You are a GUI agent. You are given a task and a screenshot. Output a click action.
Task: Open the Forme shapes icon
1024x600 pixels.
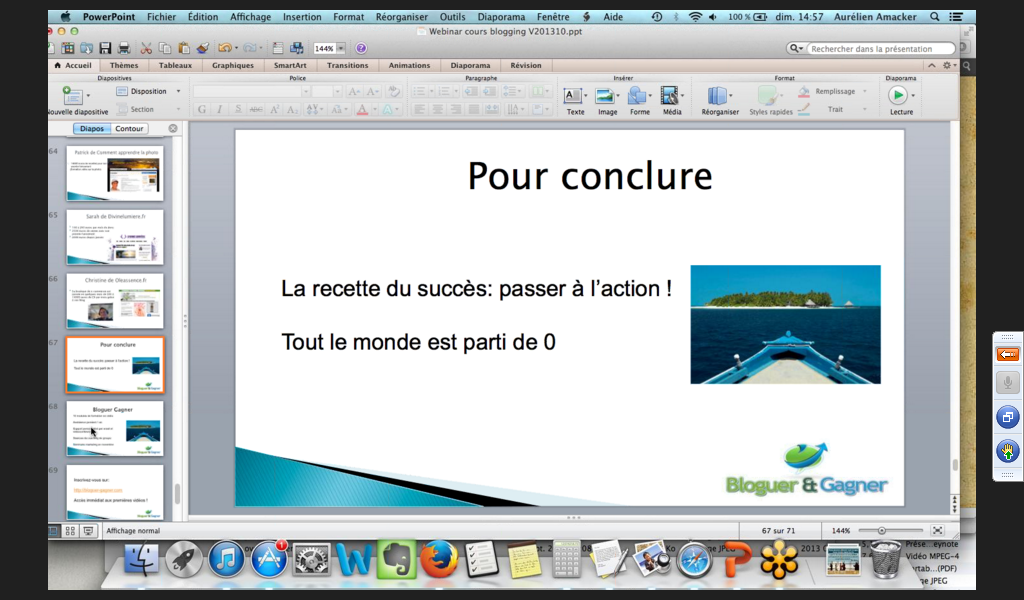pyautogui.click(x=639, y=97)
